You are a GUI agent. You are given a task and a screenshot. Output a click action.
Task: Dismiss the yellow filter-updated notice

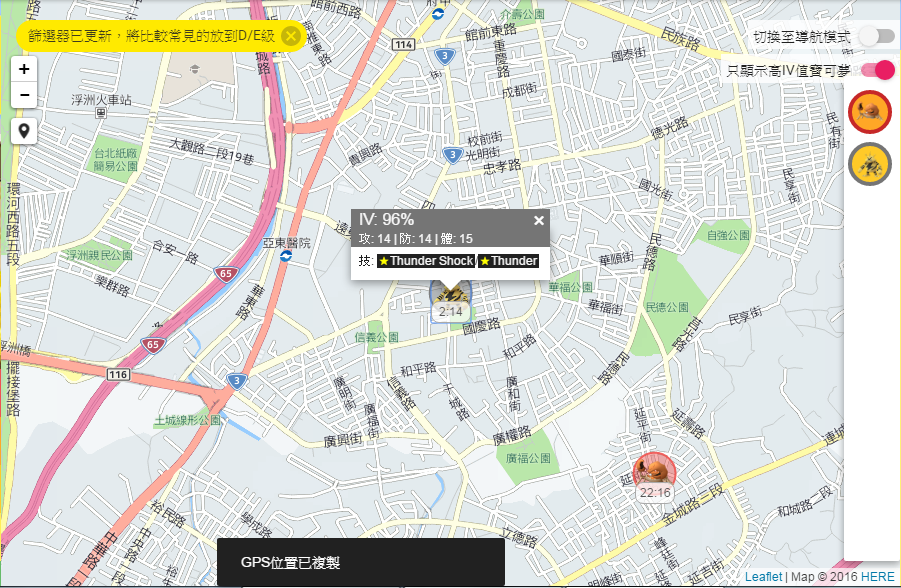click(291, 36)
